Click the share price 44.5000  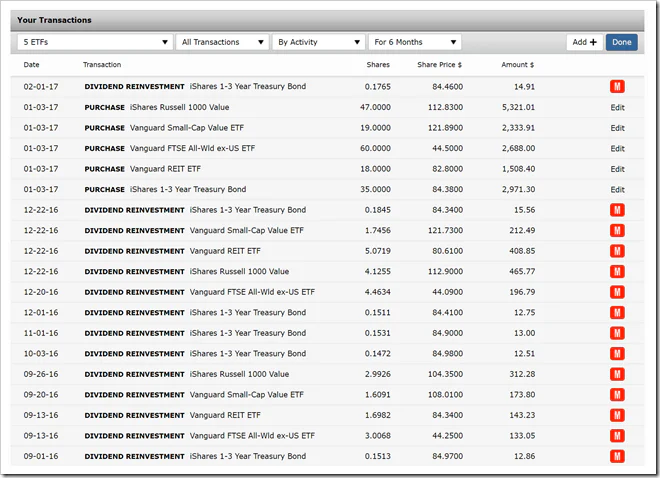click(x=447, y=149)
